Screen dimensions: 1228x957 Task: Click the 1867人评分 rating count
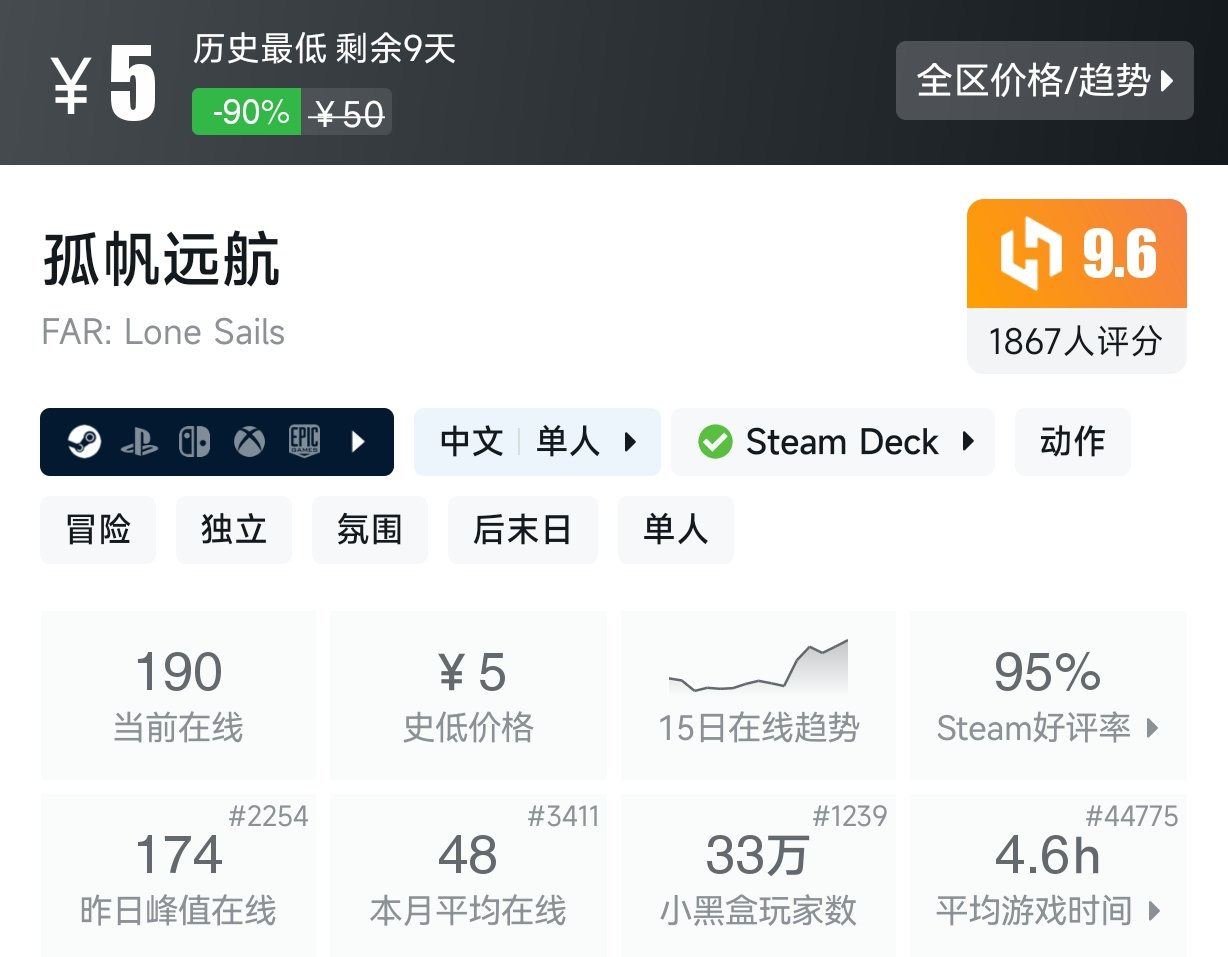coord(1076,341)
